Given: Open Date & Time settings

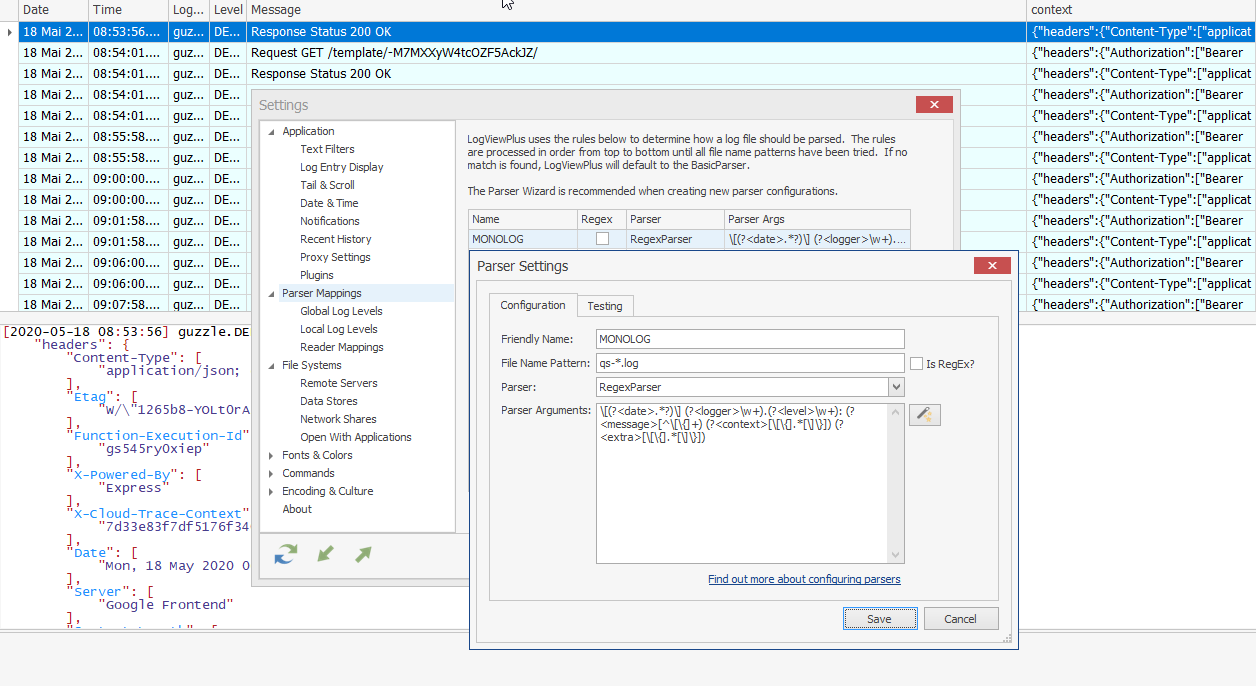Looking at the screenshot, I should pyautogui.click(x=329, y=203).
